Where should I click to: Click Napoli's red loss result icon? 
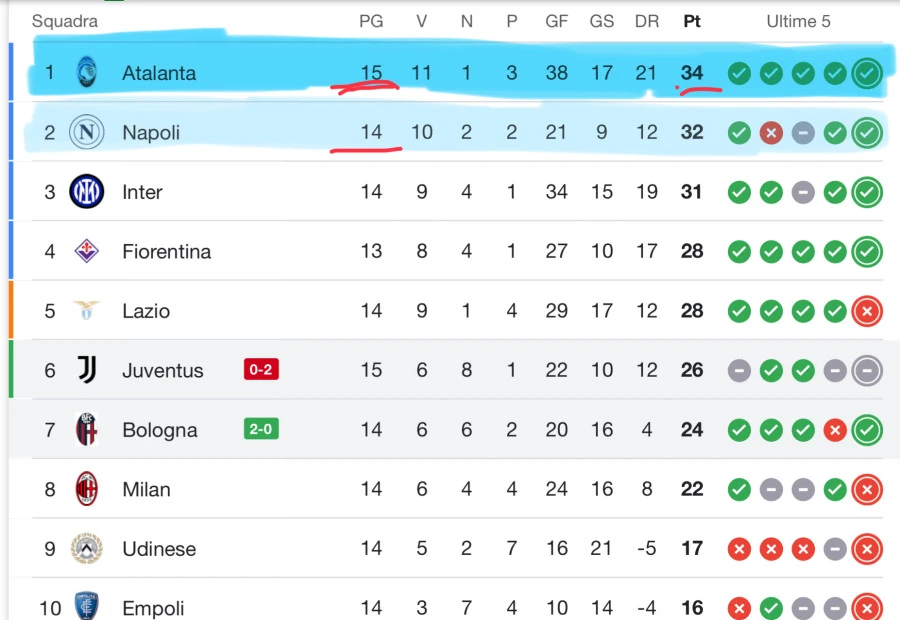click(x=771, y=133)
